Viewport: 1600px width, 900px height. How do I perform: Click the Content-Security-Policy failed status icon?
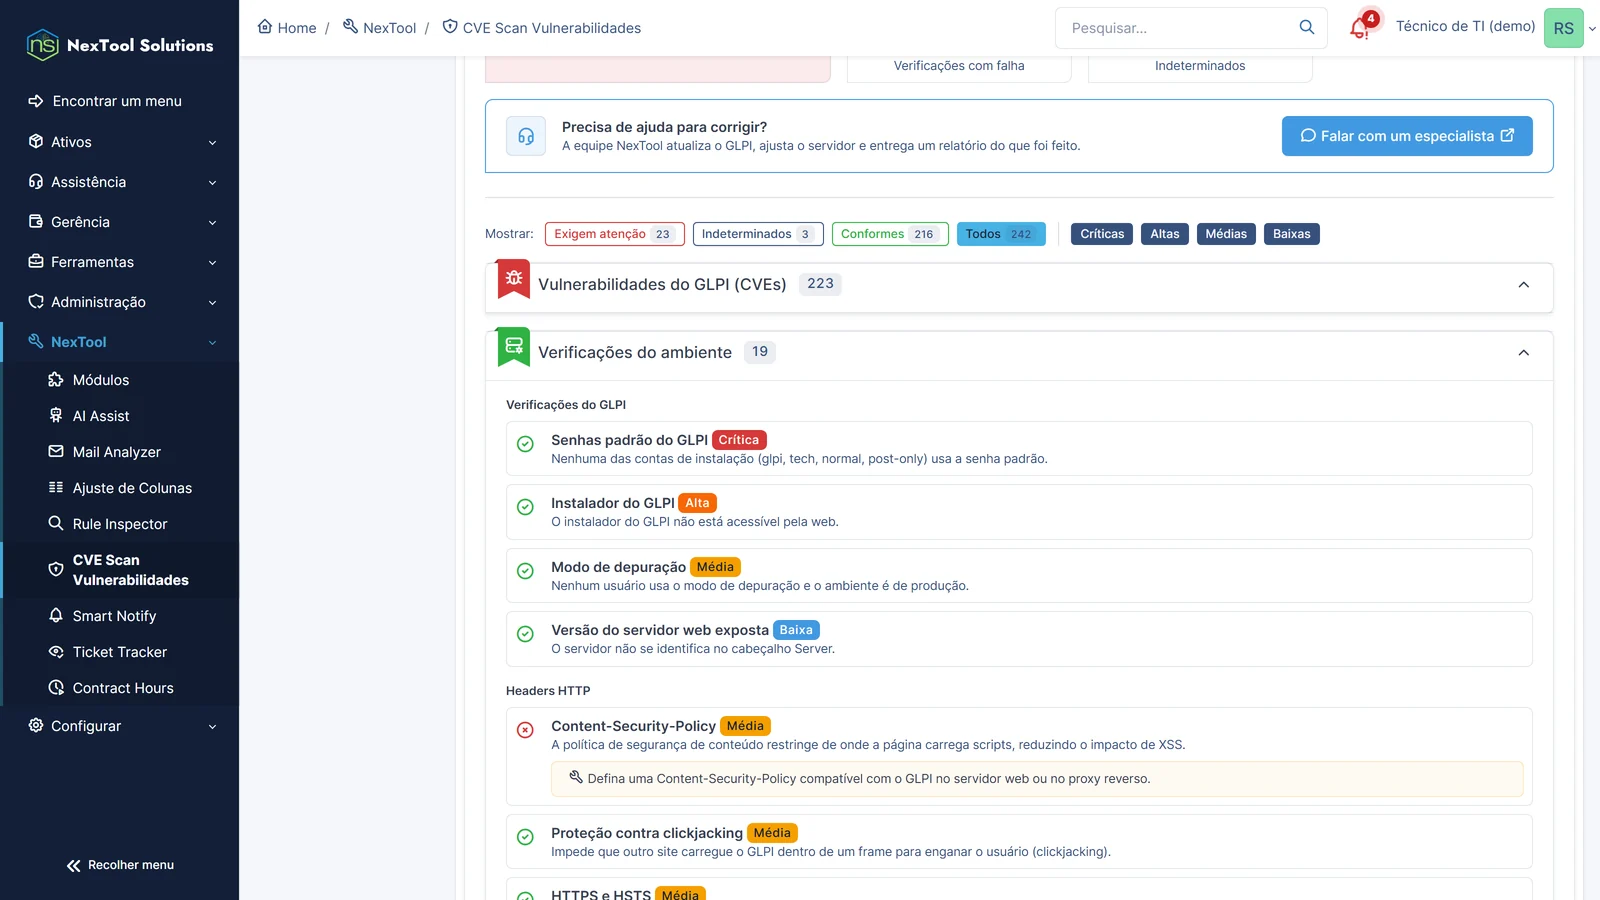click(525, 730)
